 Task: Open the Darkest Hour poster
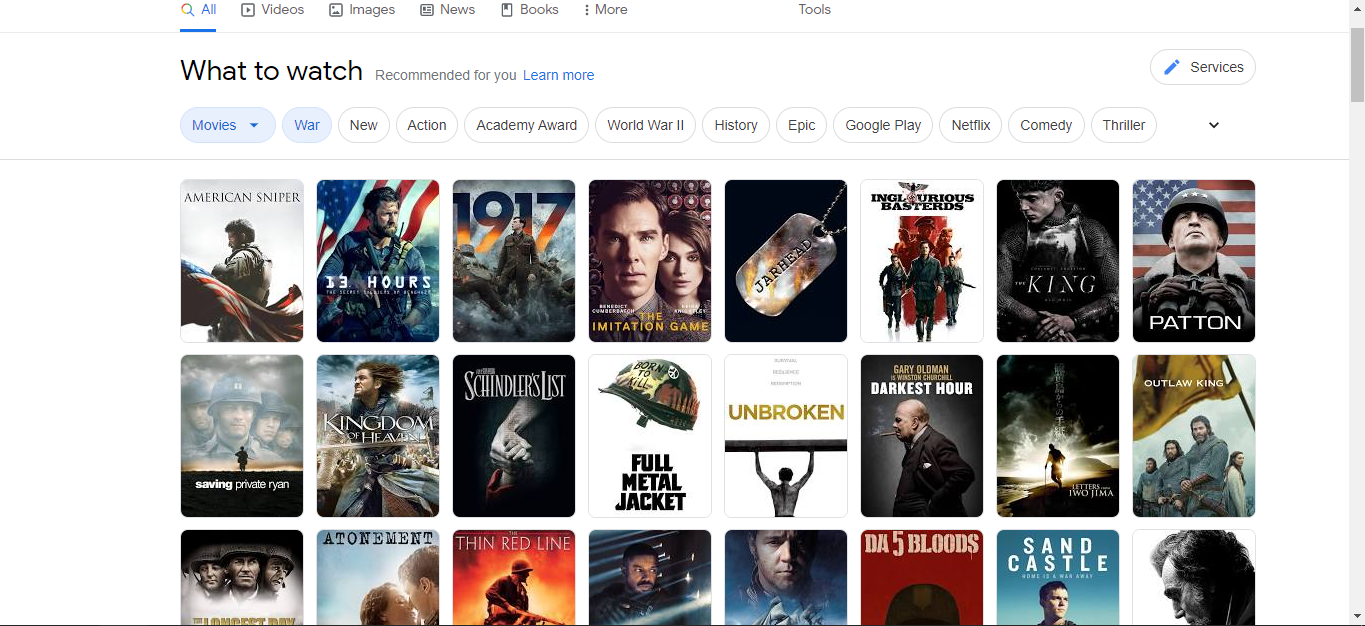(922, 436)
